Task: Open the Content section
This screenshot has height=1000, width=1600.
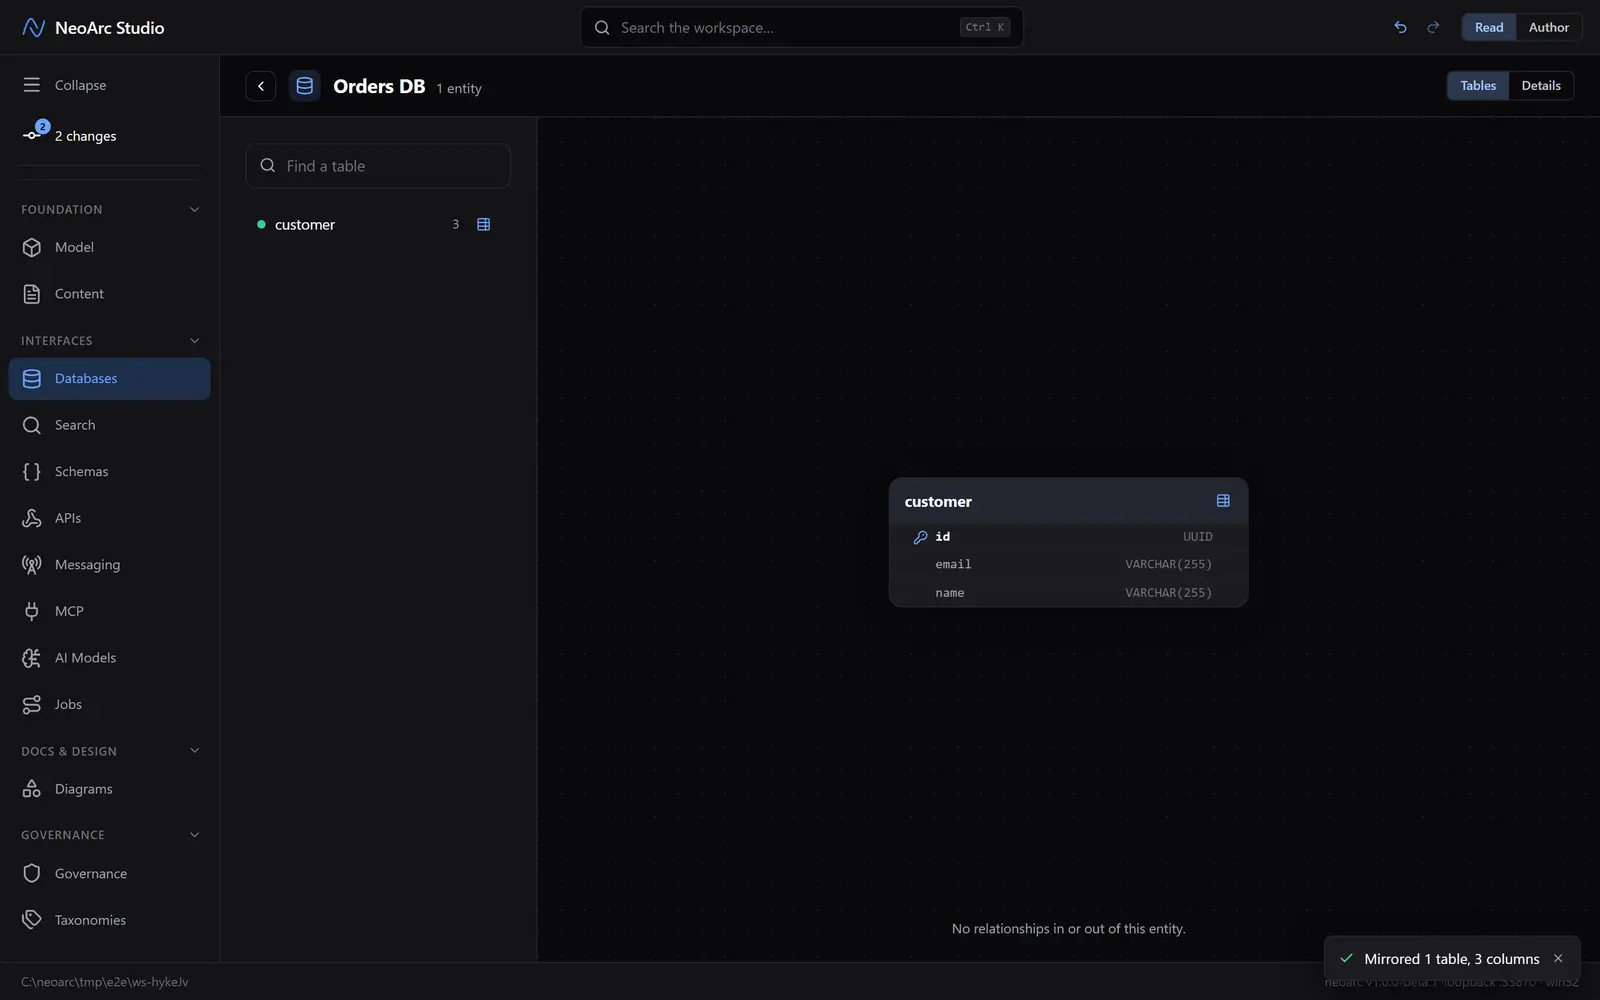Action: [x=110, y=294]
